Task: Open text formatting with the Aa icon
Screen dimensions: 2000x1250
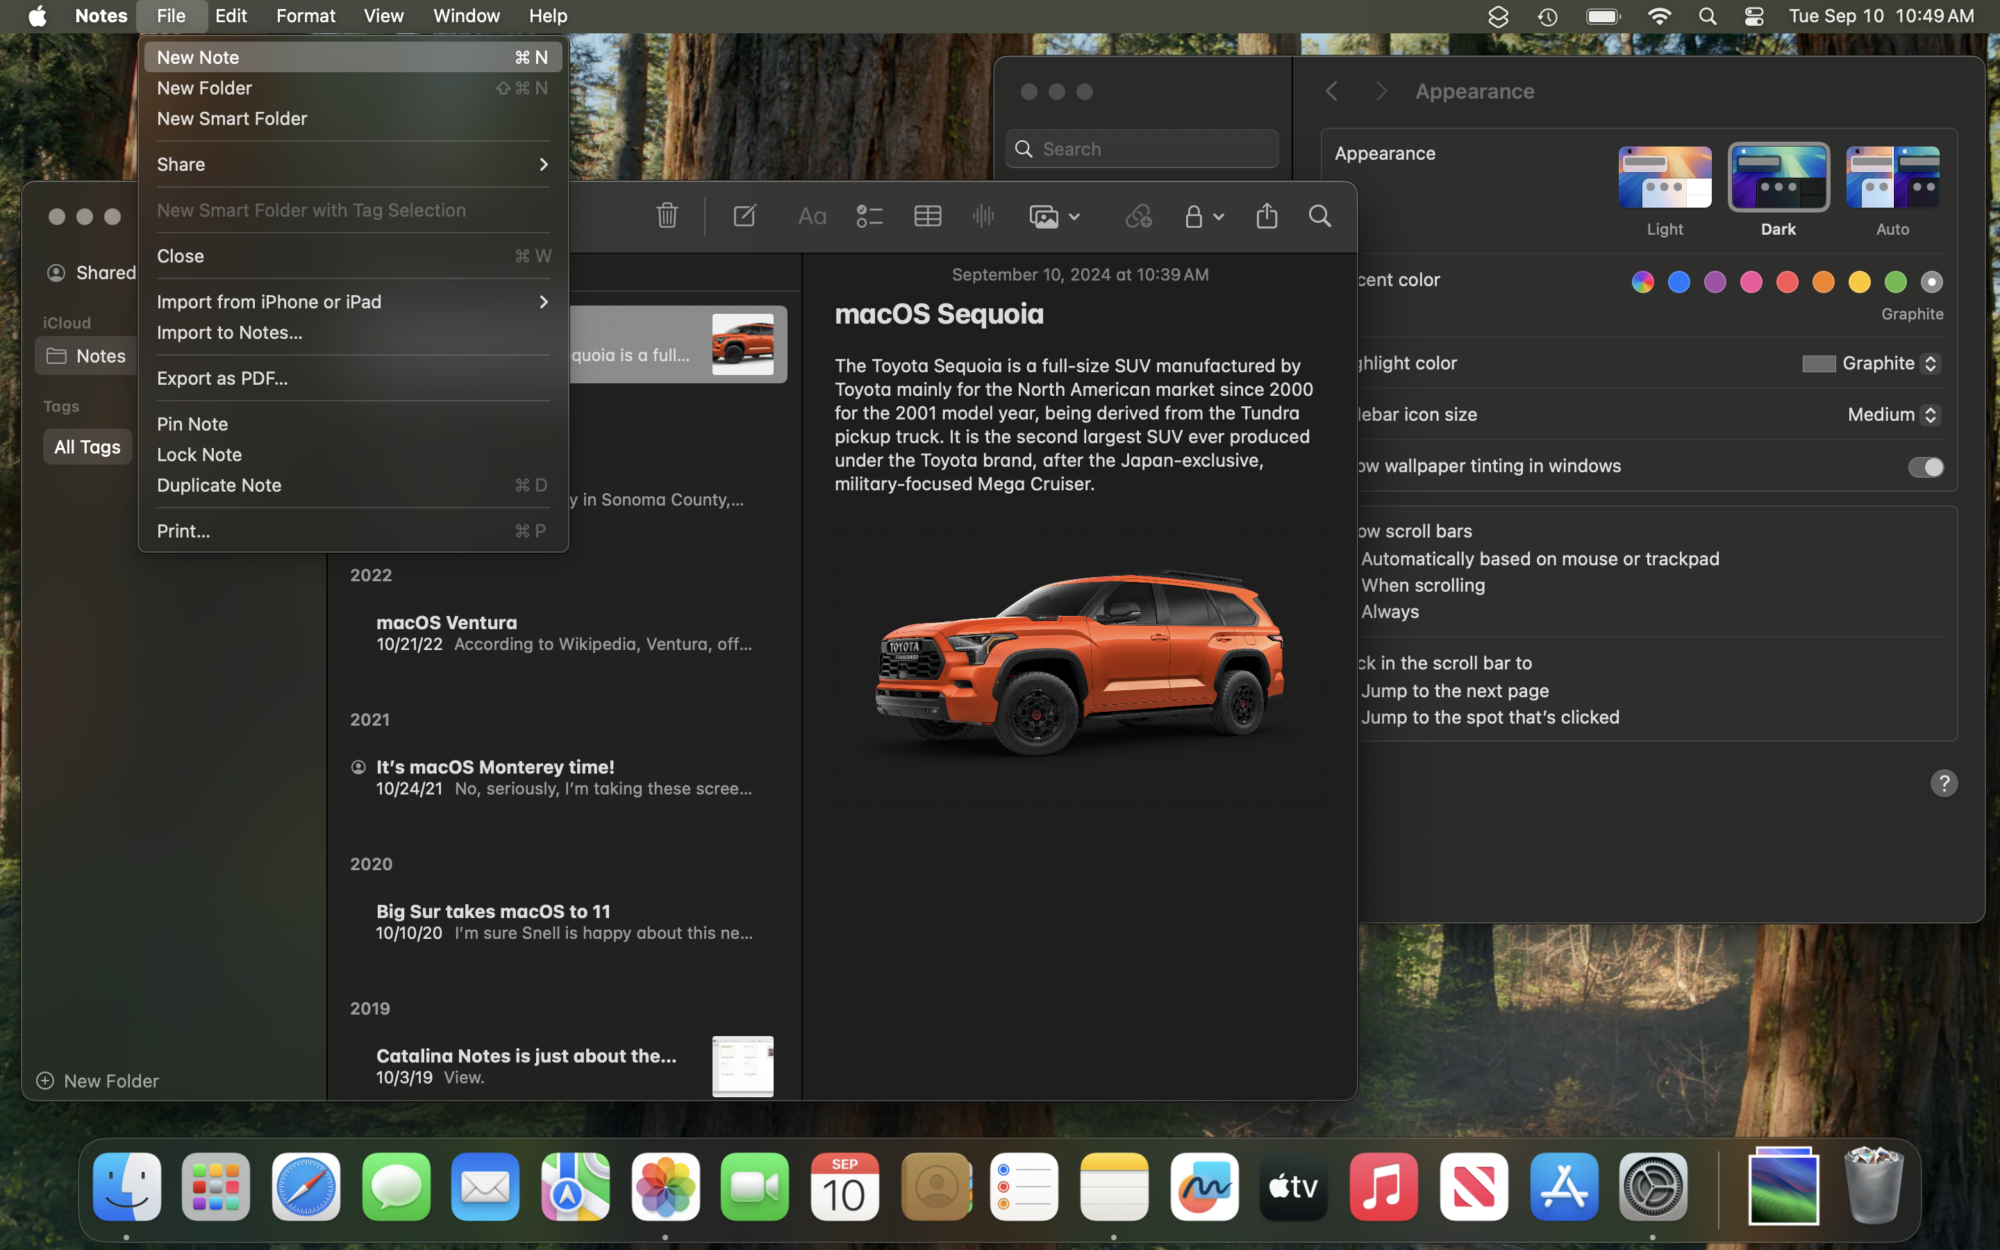Action: point(812,216)
